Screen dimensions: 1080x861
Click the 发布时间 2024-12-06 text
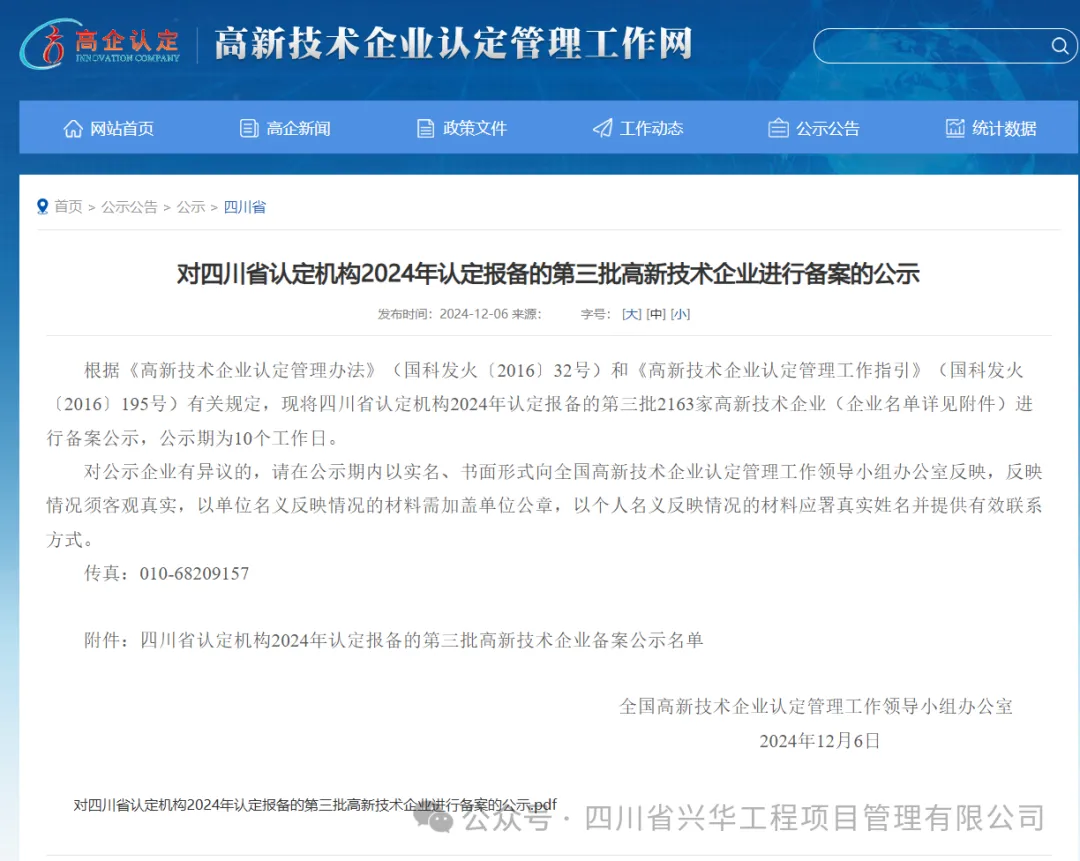pos(443,314)
